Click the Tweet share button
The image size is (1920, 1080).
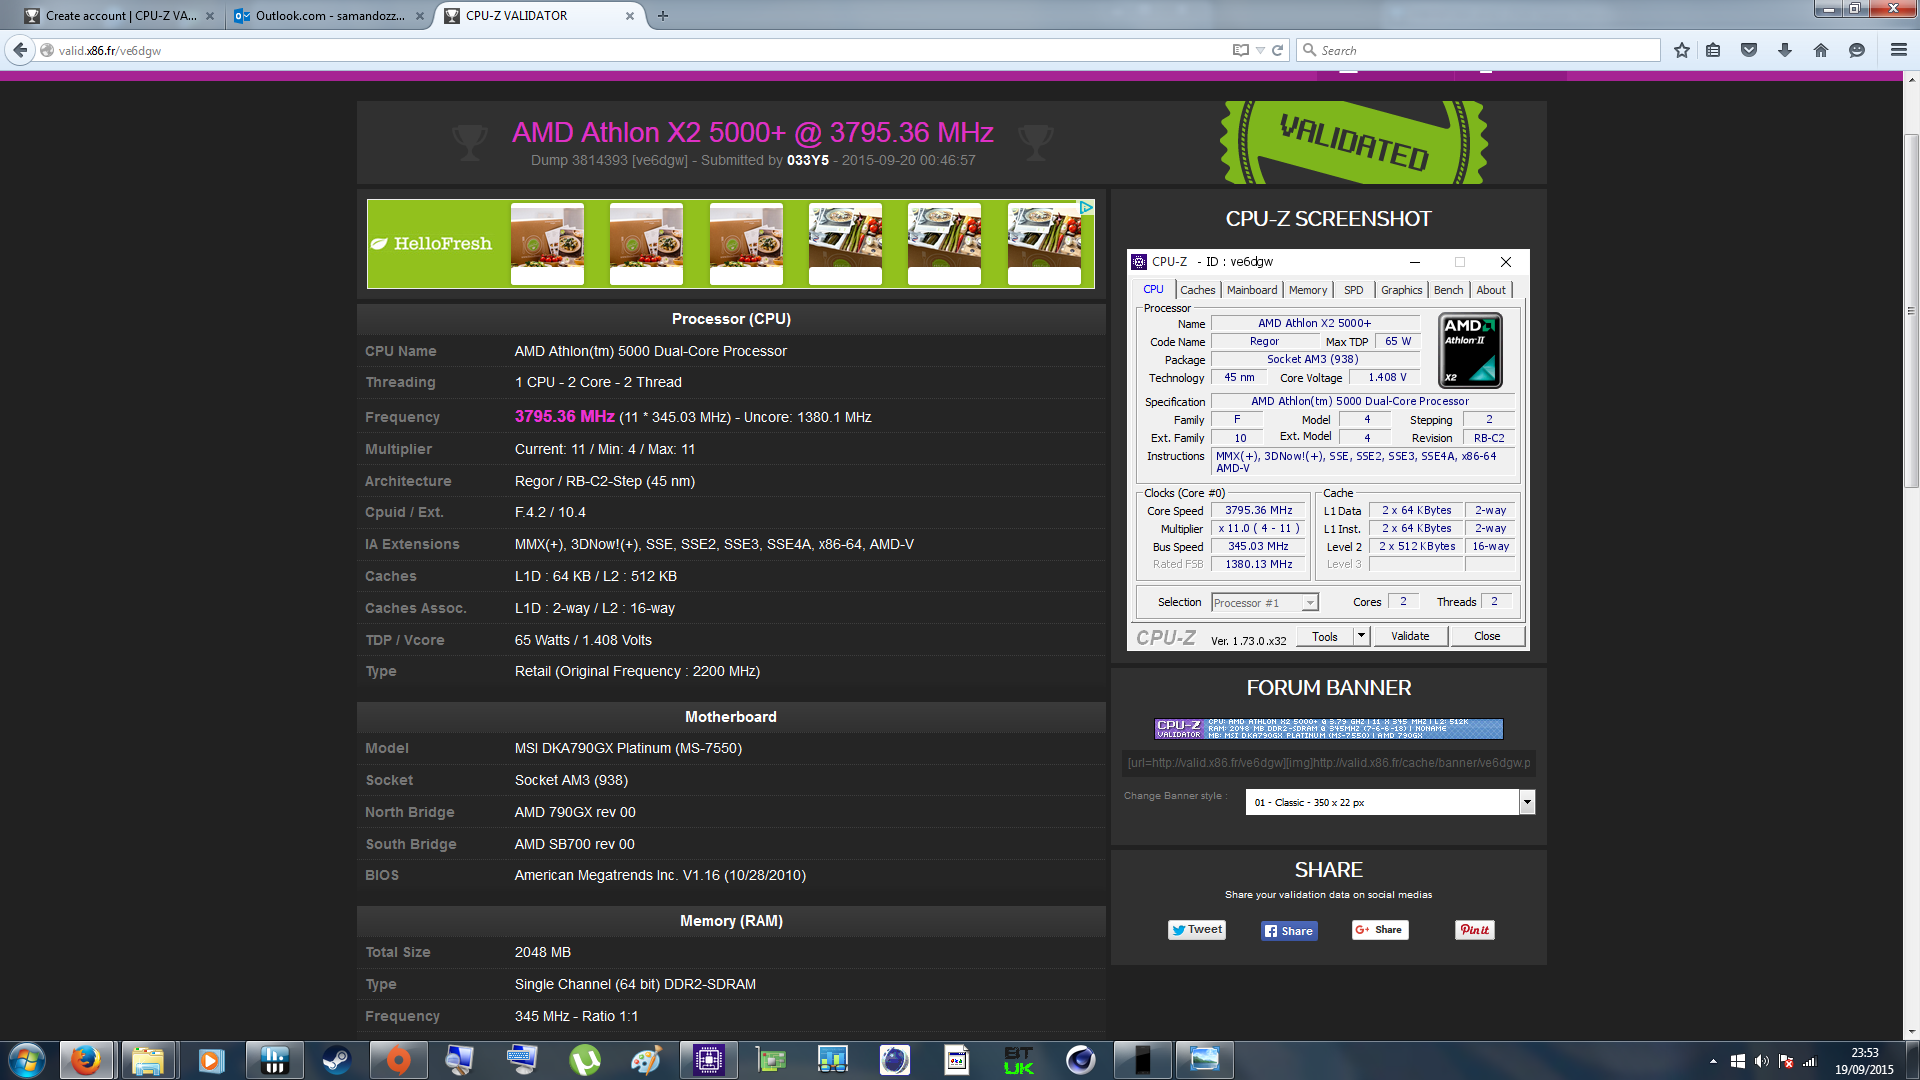1197,930
